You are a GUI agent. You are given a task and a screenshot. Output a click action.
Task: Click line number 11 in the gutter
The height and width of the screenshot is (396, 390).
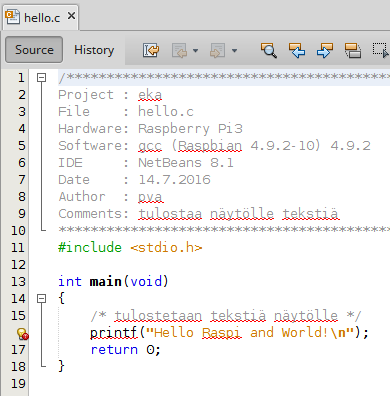click(18, 248)
